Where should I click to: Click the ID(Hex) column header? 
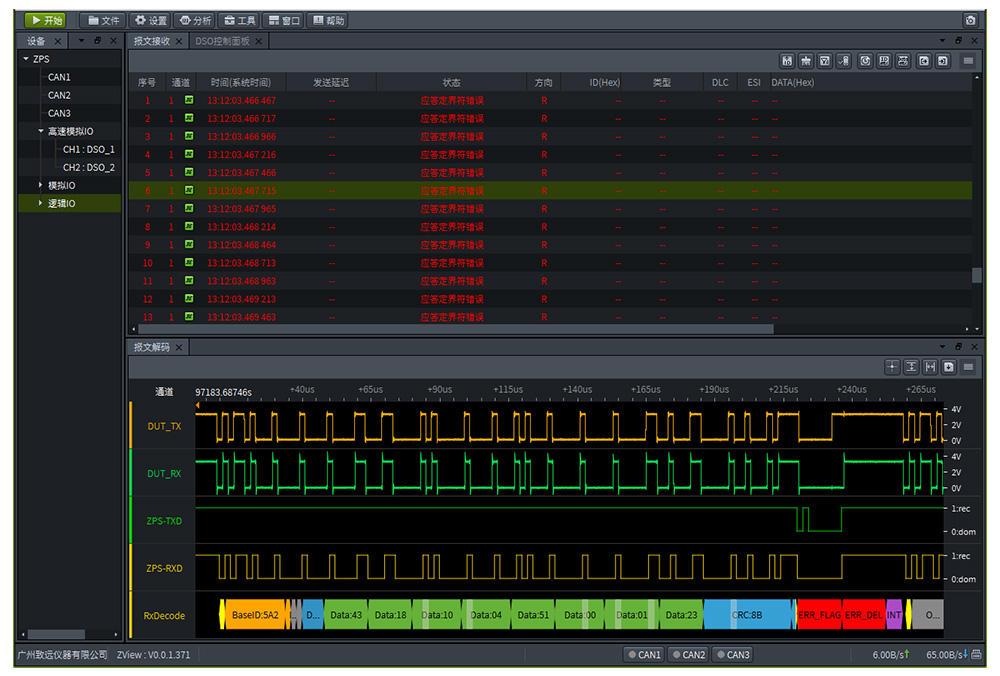coord(605,82)
